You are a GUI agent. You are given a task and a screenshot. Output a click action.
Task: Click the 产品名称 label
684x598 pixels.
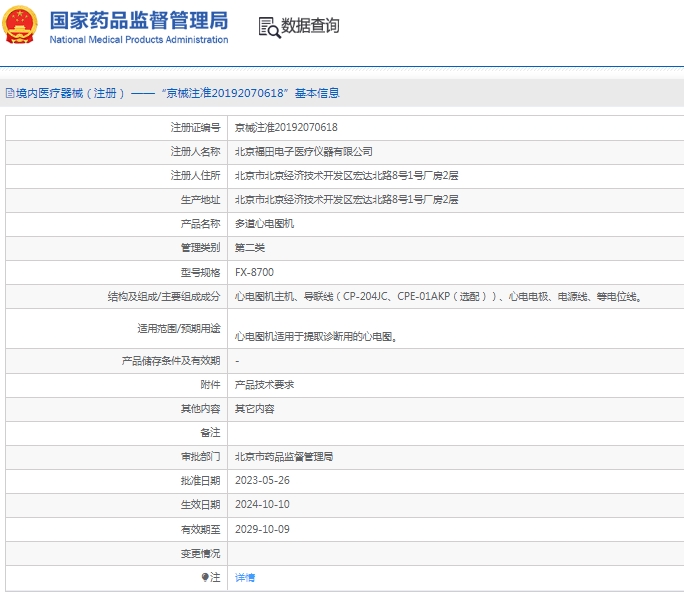(x=201, y=223)
